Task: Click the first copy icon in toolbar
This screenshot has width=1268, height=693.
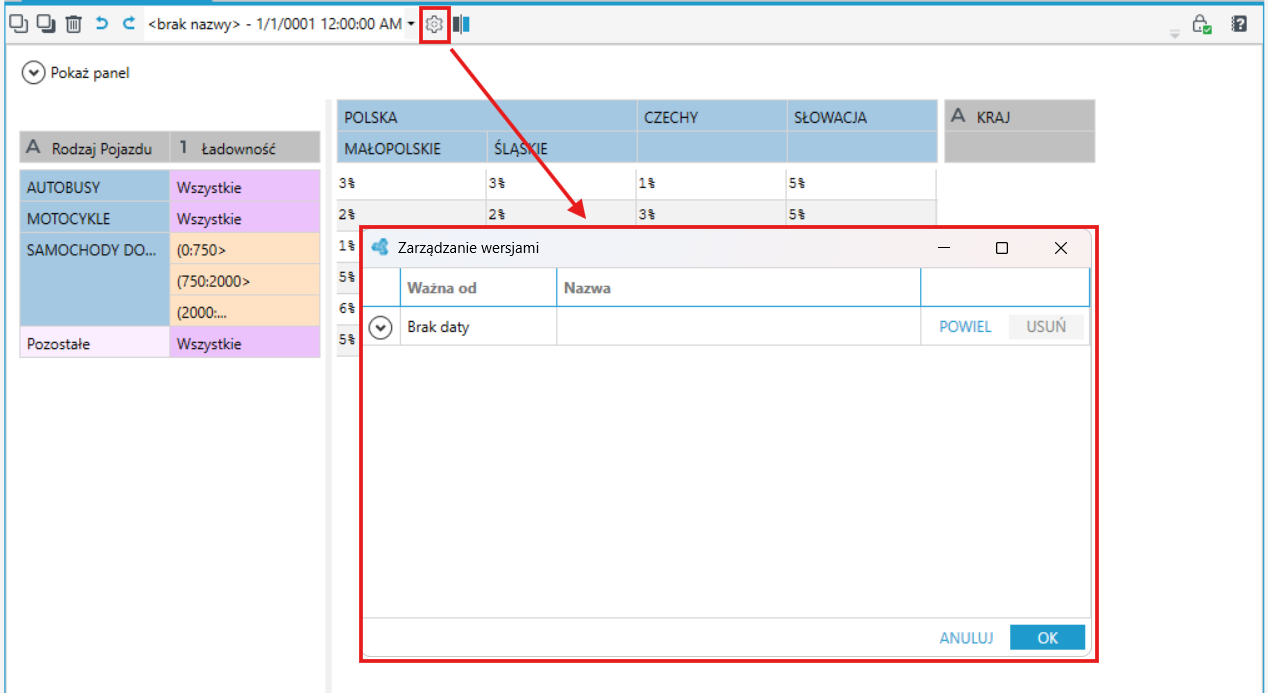Action: click(x=18, y=24)
